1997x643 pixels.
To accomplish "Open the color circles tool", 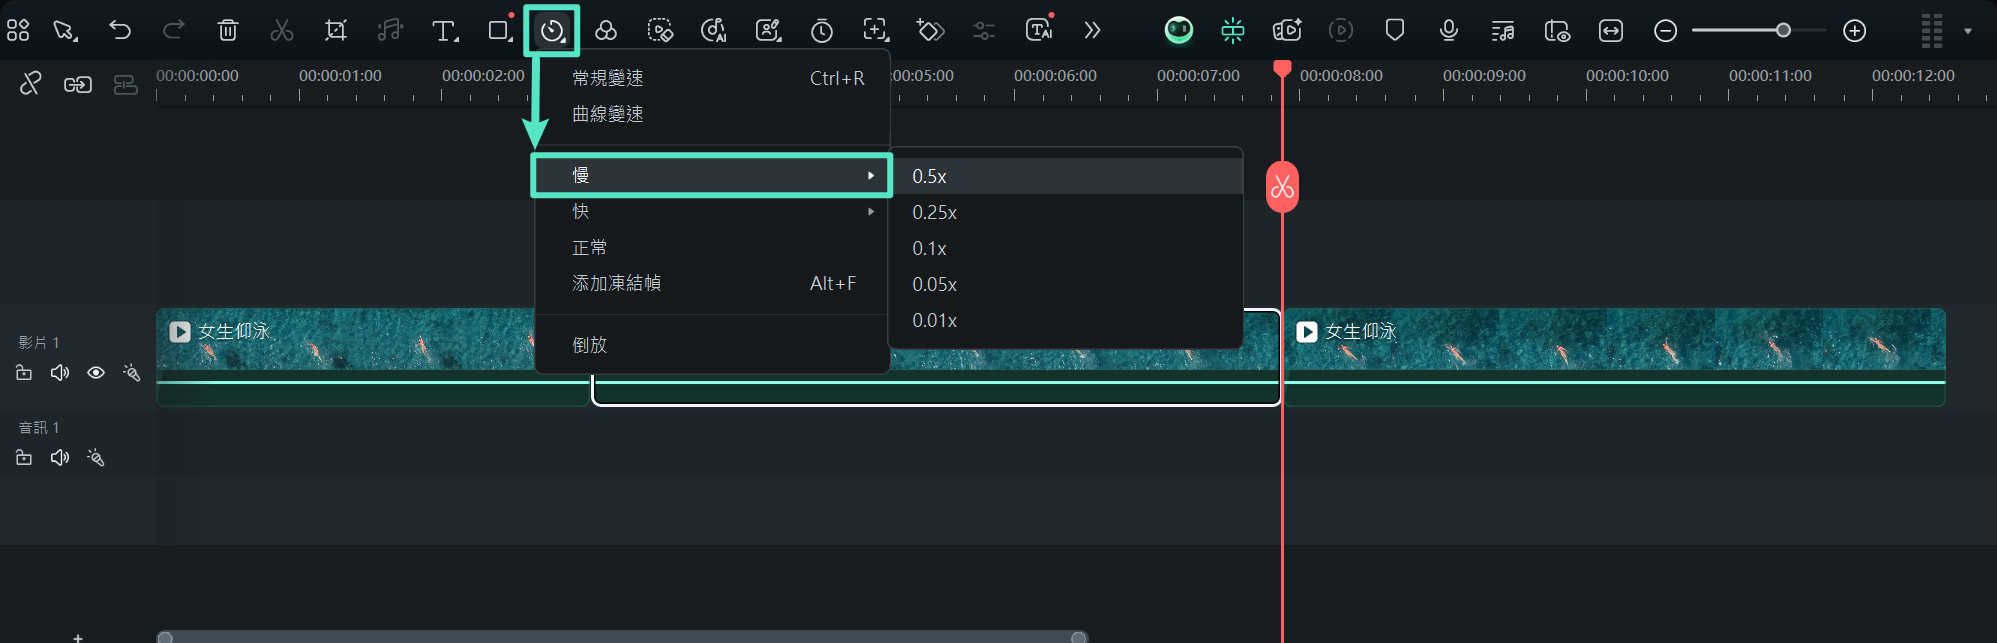I will [606, 30].
